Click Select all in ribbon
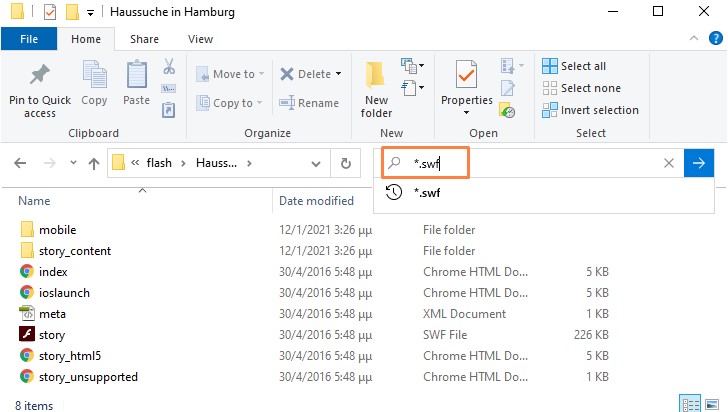728x412 pixels. [x=574, y=66]
